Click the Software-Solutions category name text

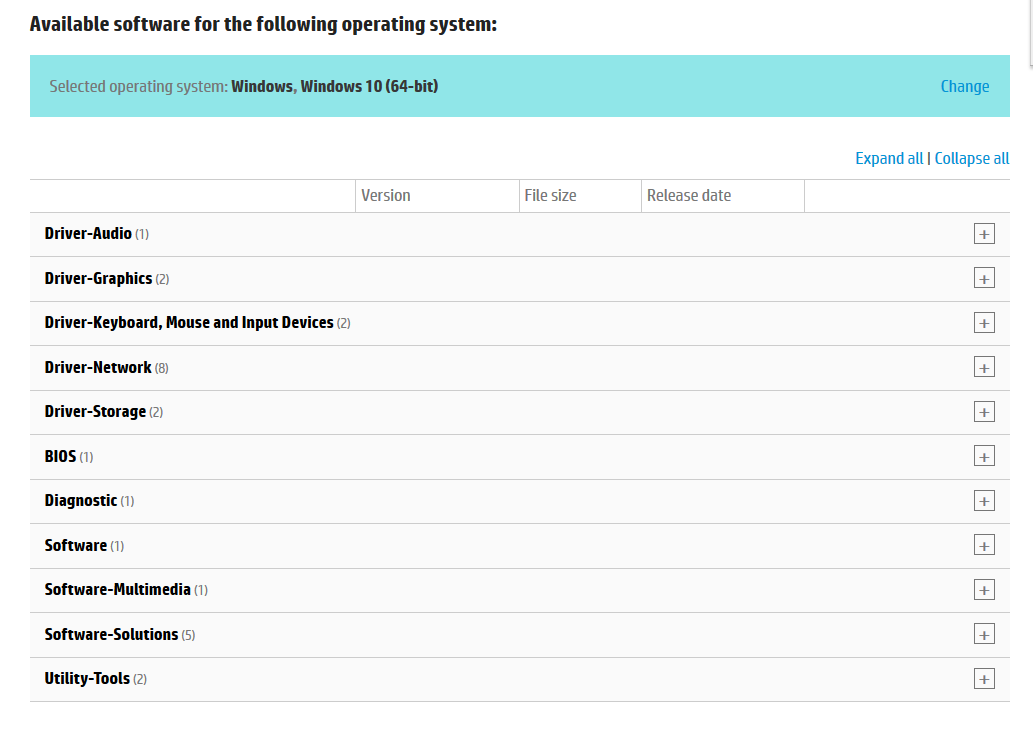pos(111,634)
